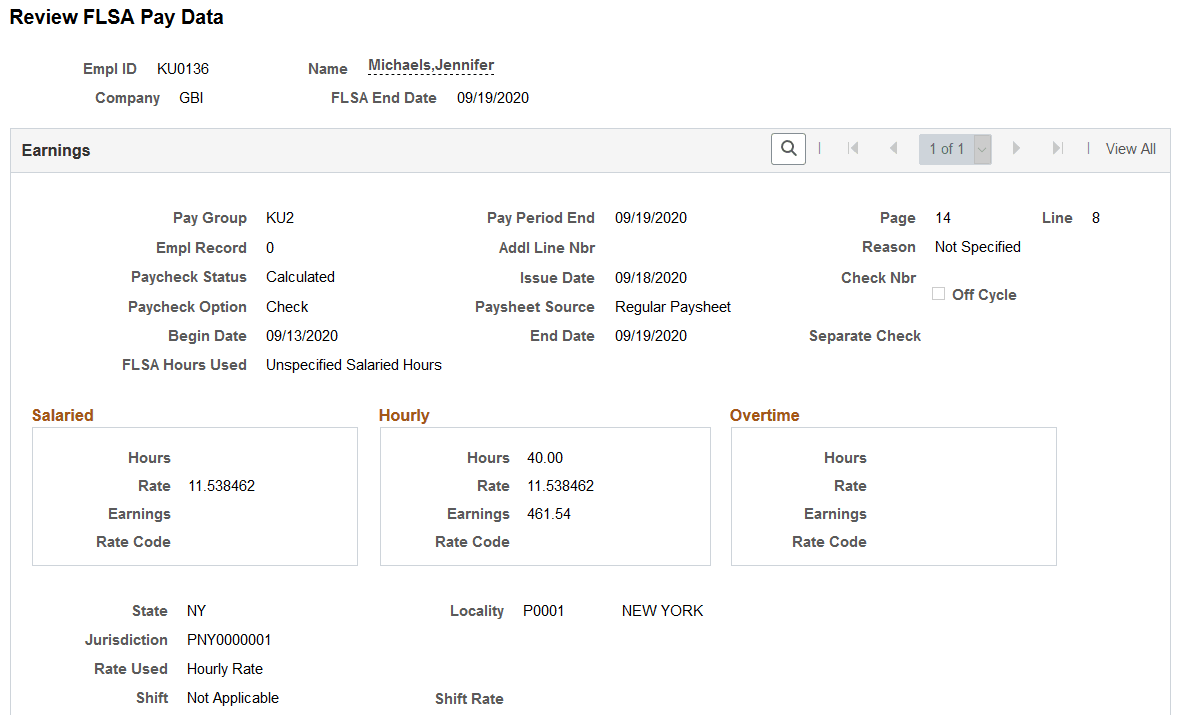The height and width of the screenshot is (715, 1178).
Task: Open the '1 of 1' row selector dropdown
Action: click(x=979, y=148)
